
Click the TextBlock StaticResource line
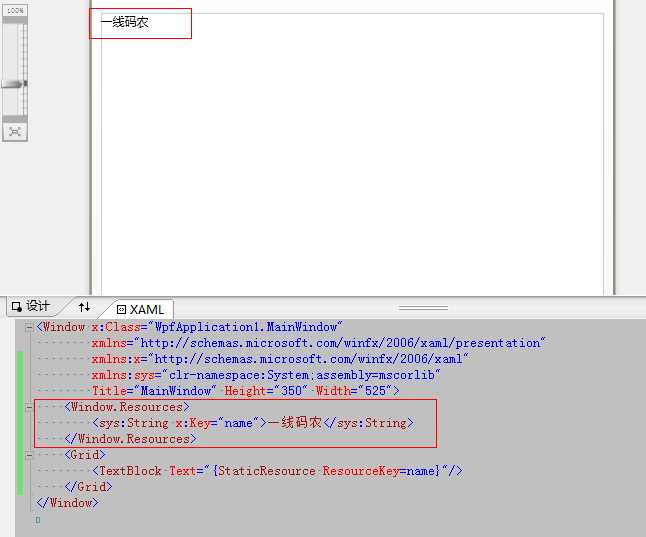coord(277,471)
